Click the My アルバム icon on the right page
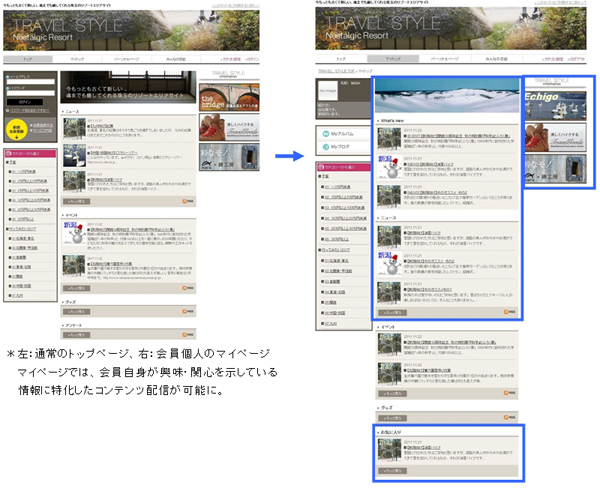 tap(326, 134)
